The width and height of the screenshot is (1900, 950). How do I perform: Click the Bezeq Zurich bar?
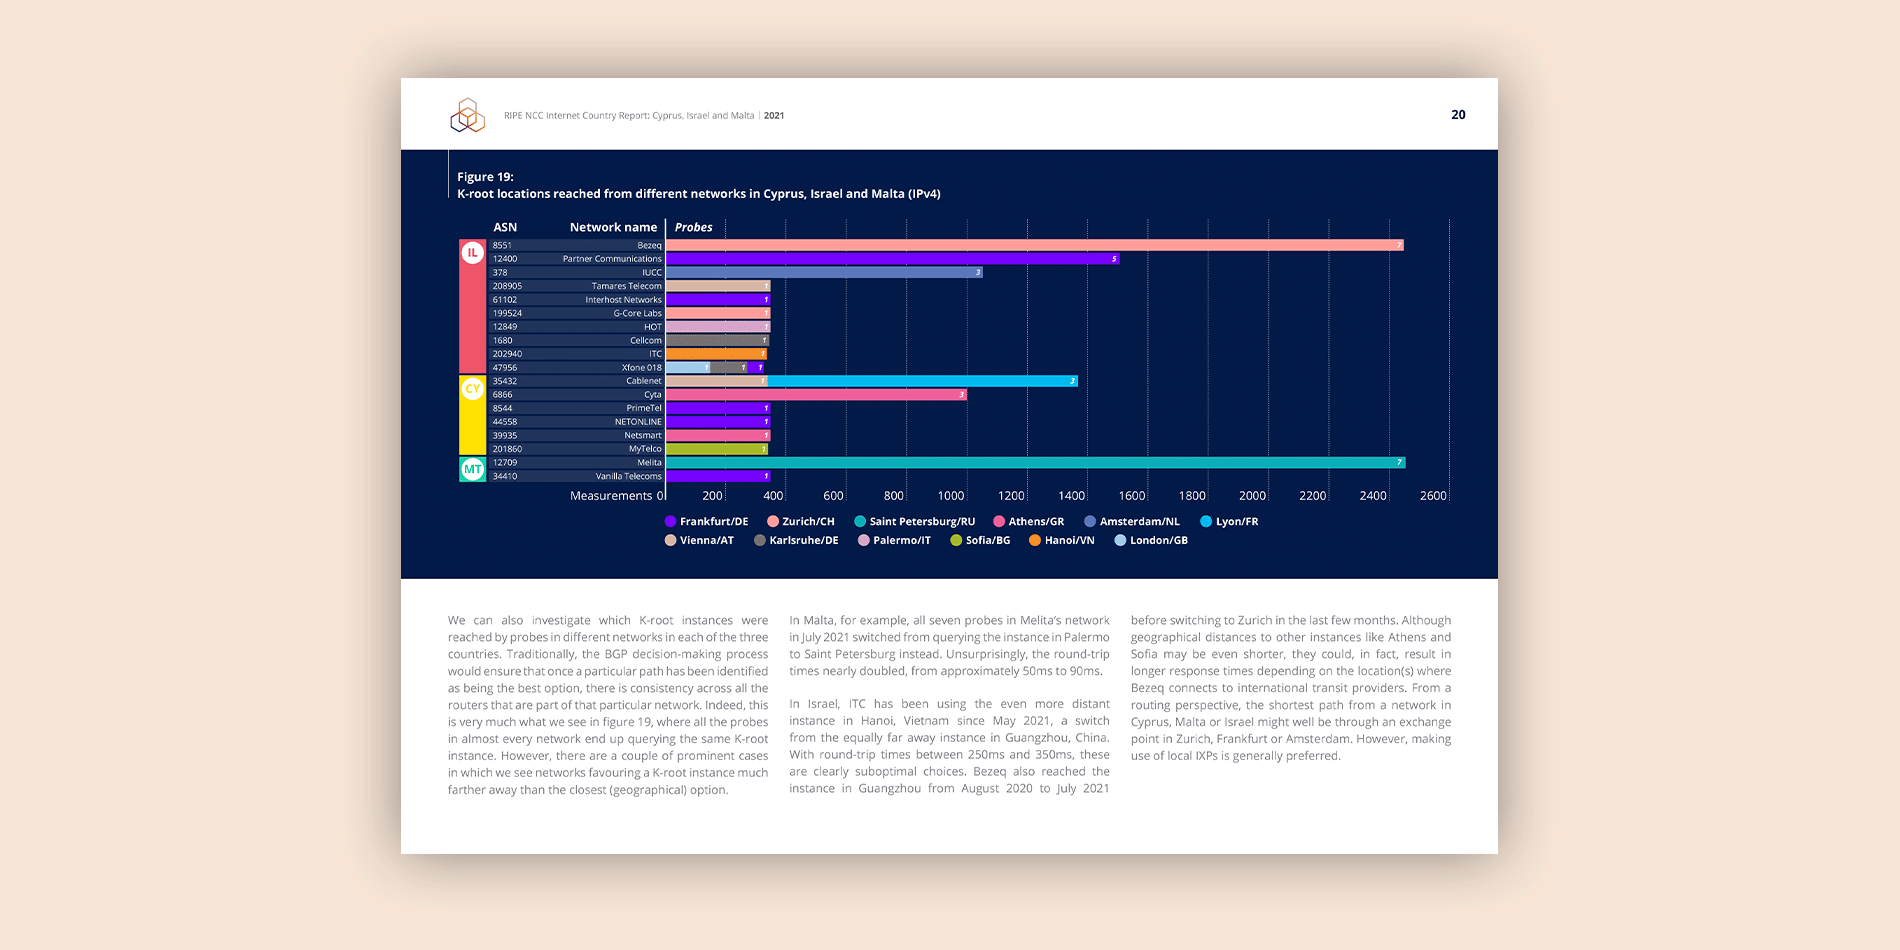tap(1035, 245)
